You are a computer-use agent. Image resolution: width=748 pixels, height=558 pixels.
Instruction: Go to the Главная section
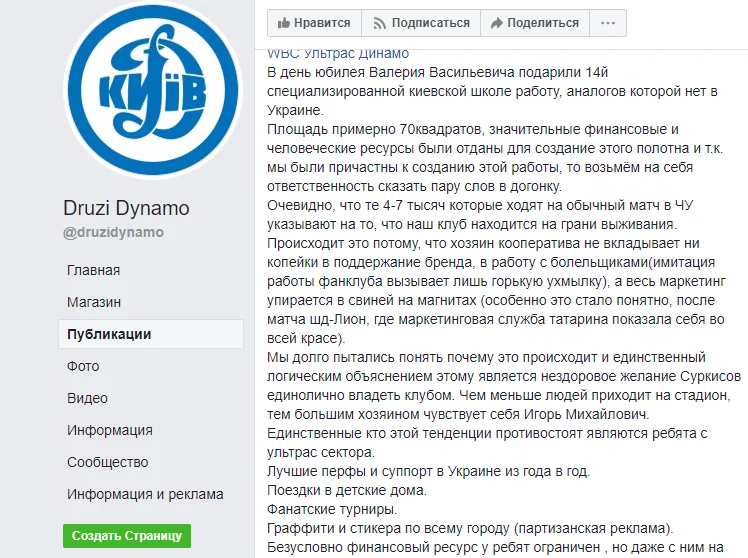[x=94, y=270]
